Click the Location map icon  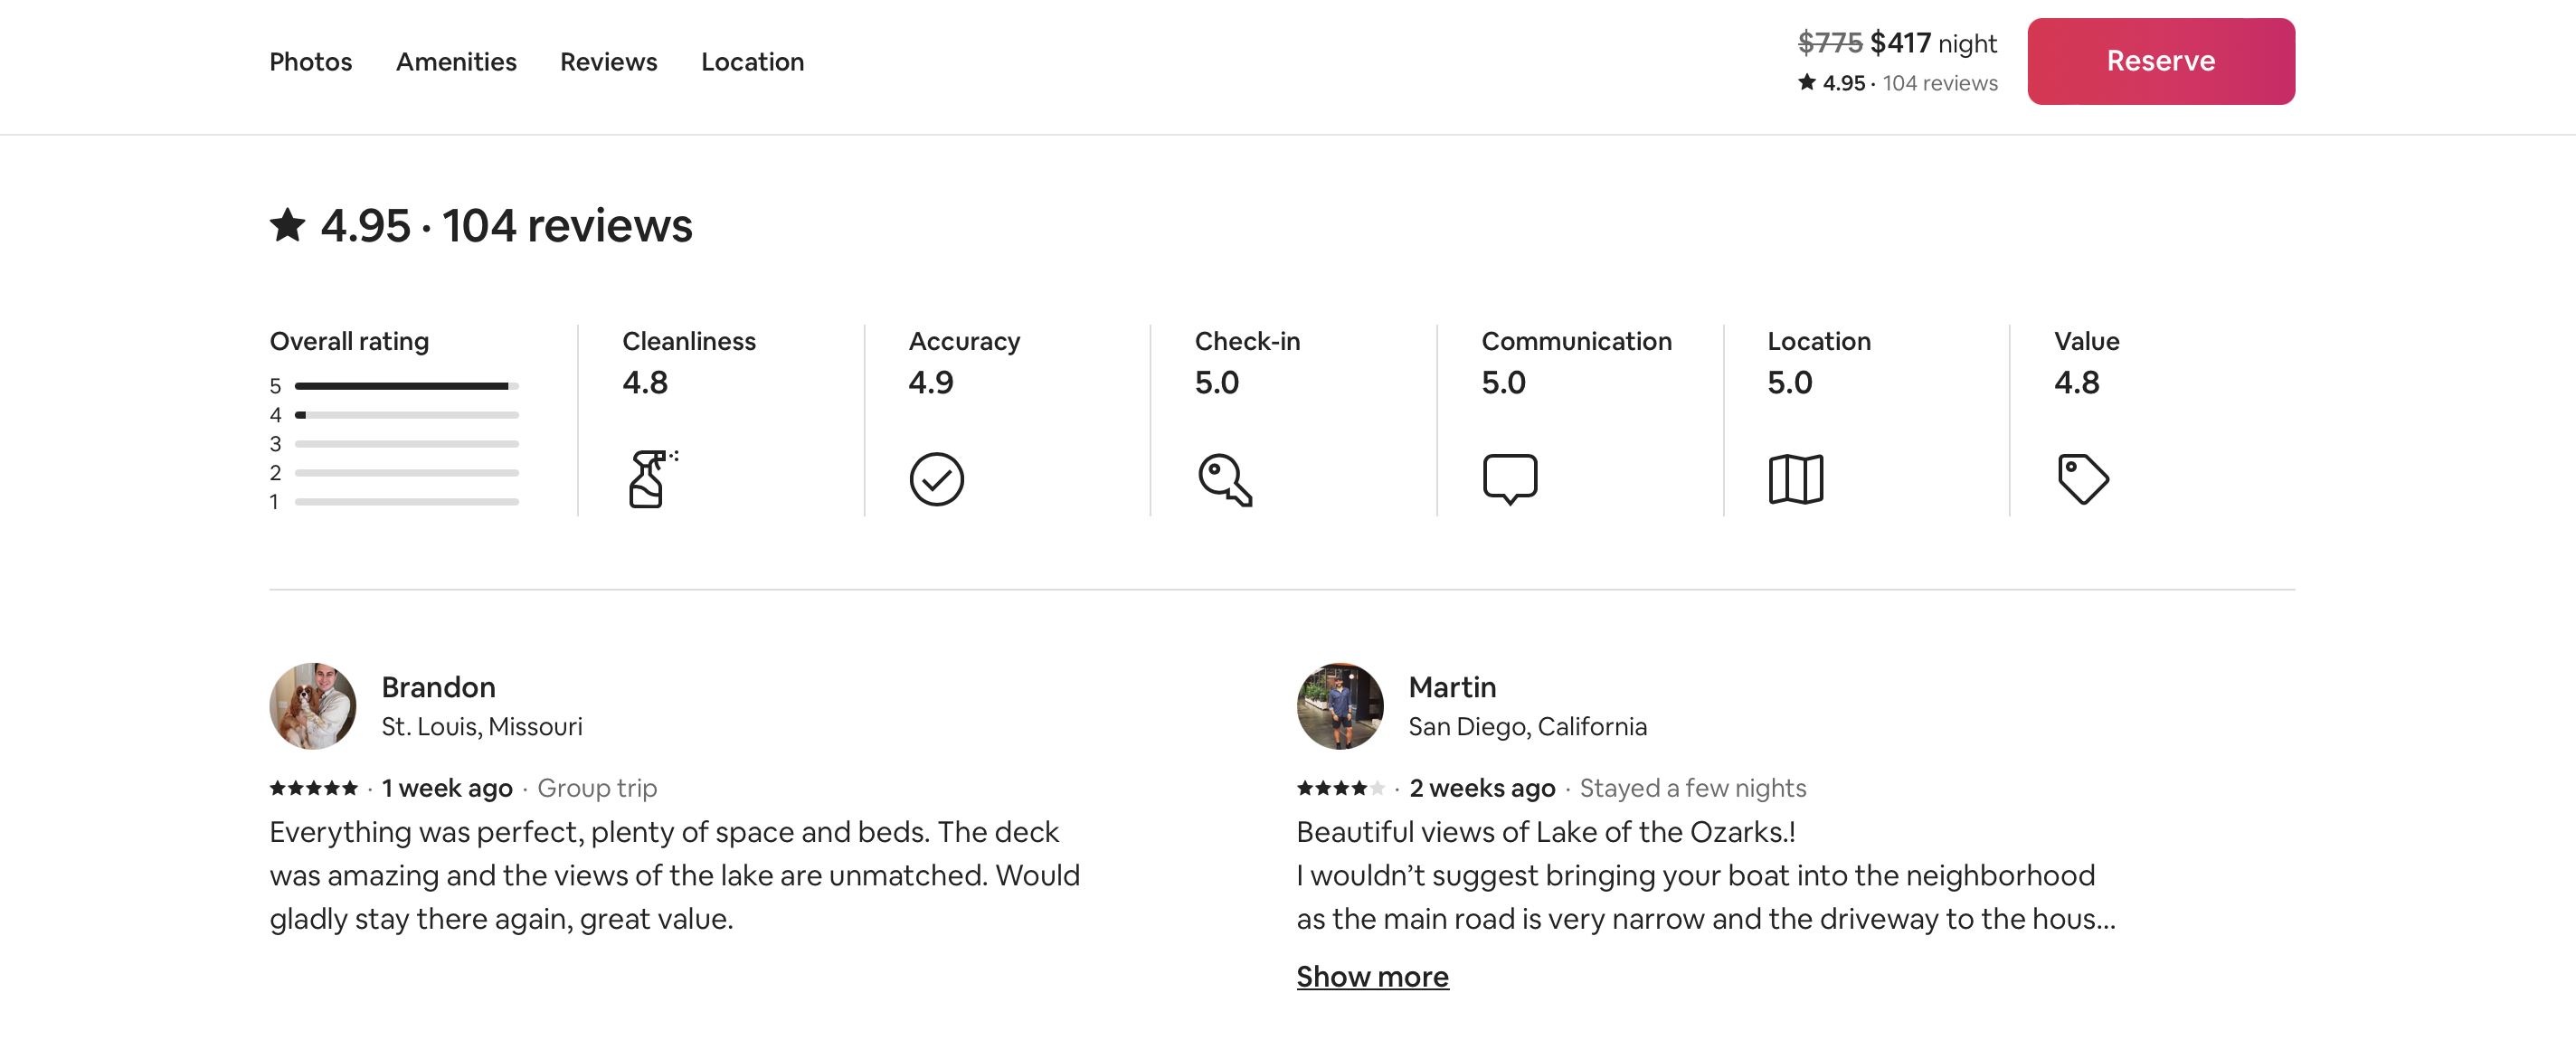(1795, 479)
